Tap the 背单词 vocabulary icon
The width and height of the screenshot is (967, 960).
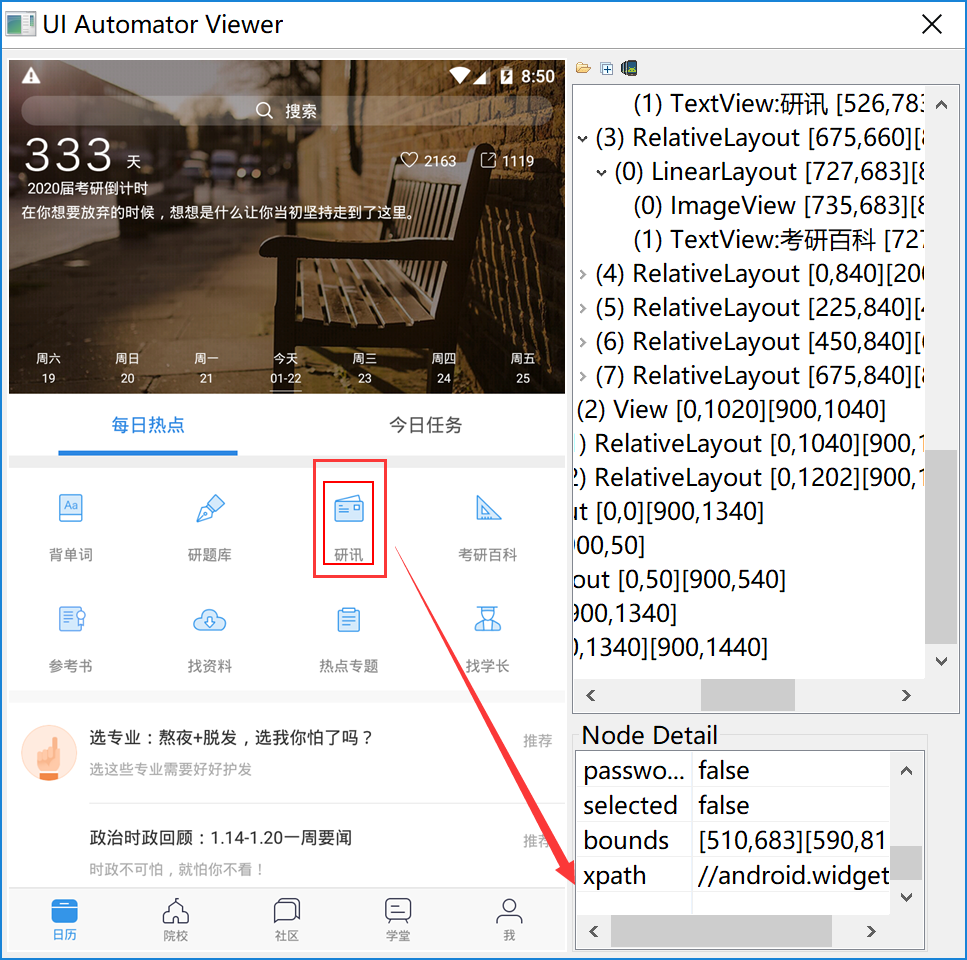coord(71,508)
